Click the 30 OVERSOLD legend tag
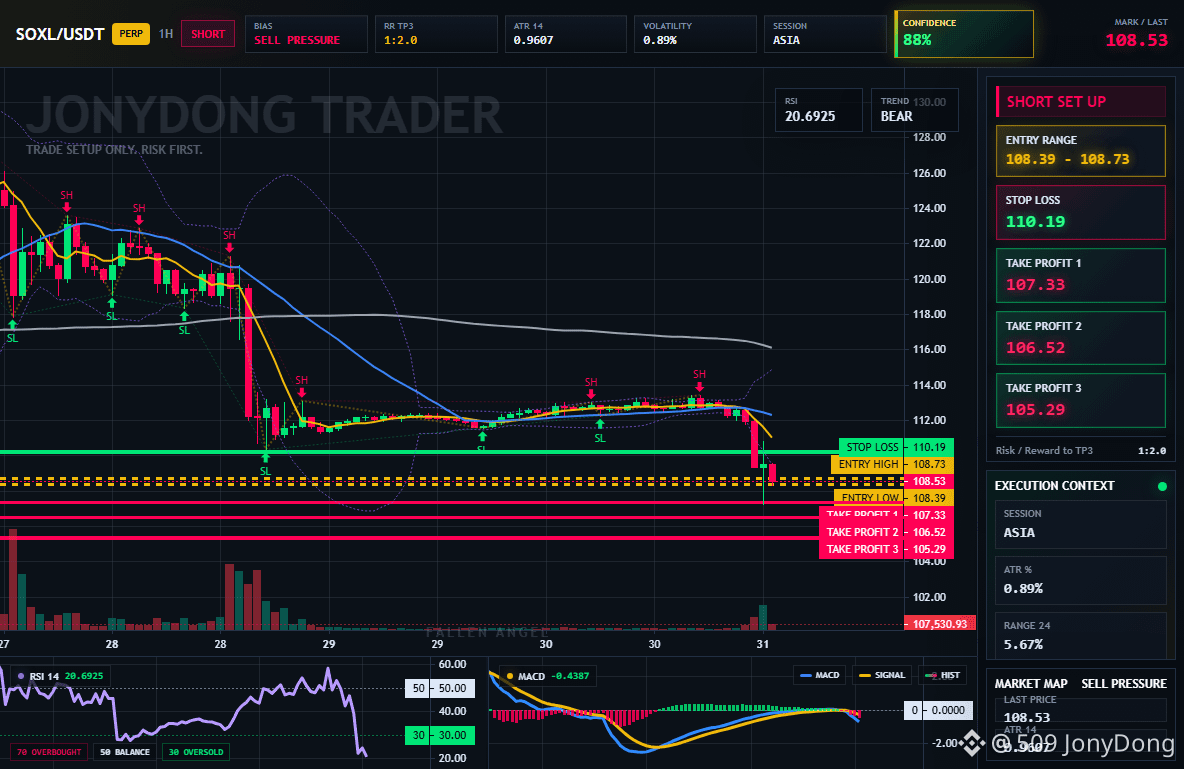Image resolution: width=1184 pixels, height=769 pixels. [x=196, y=752]
